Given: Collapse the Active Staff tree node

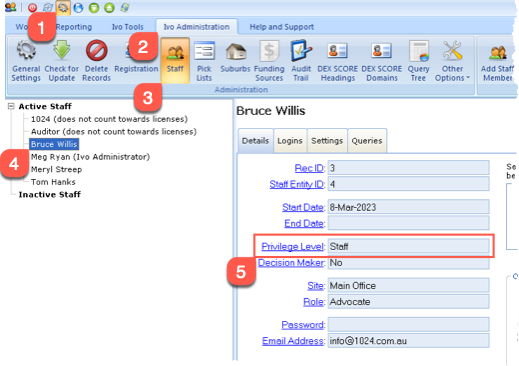Looking at the screenshot, I should coord(11,106).
